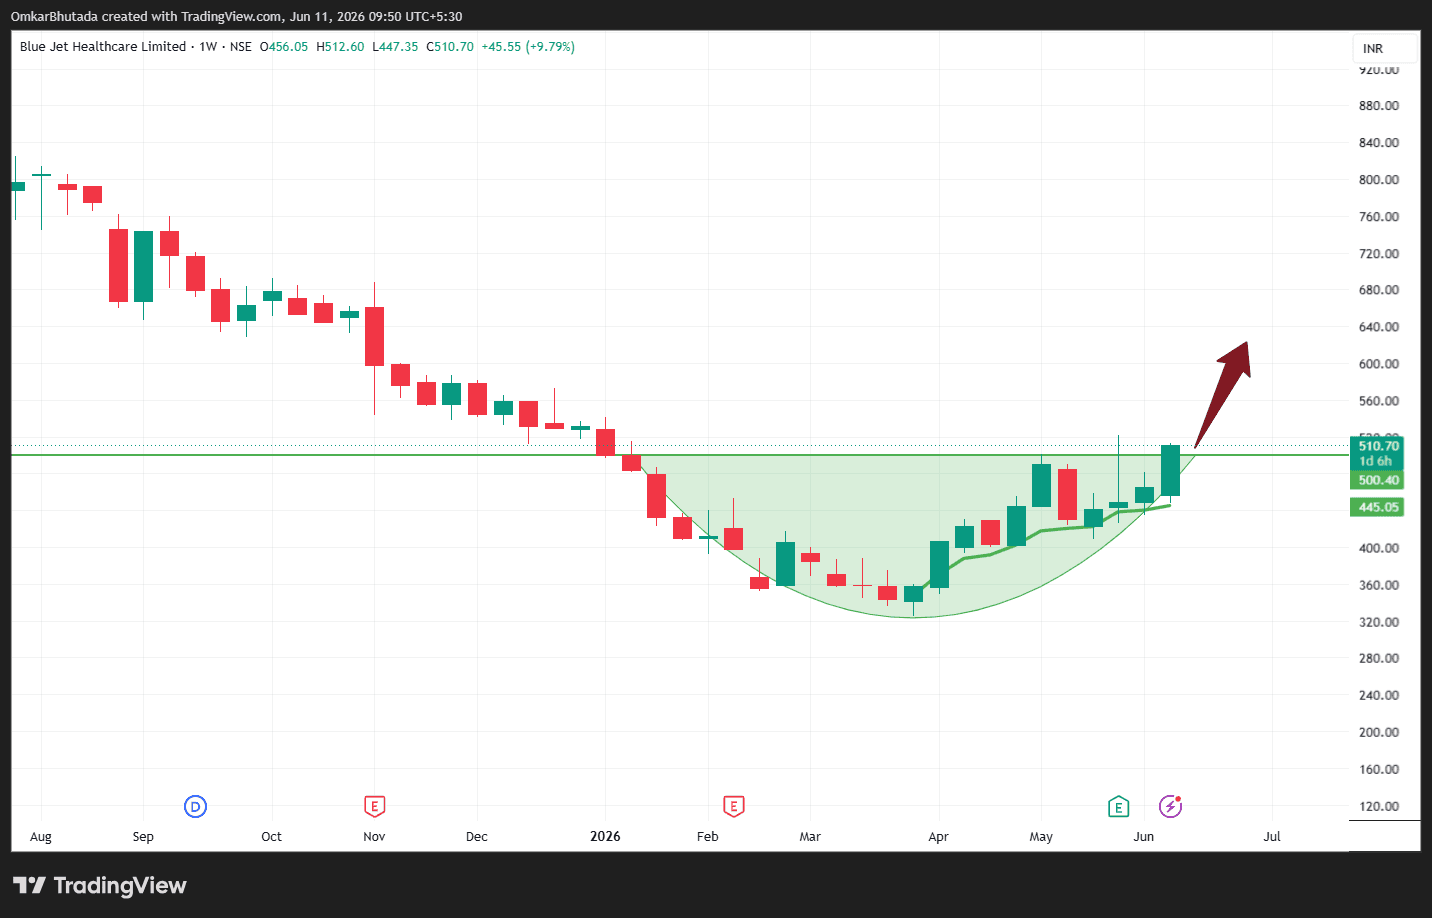Viewport: 1432px width, 918px height.
Task: Open the red earnings 'E' marker near Nov
Action: coord(374,806)
